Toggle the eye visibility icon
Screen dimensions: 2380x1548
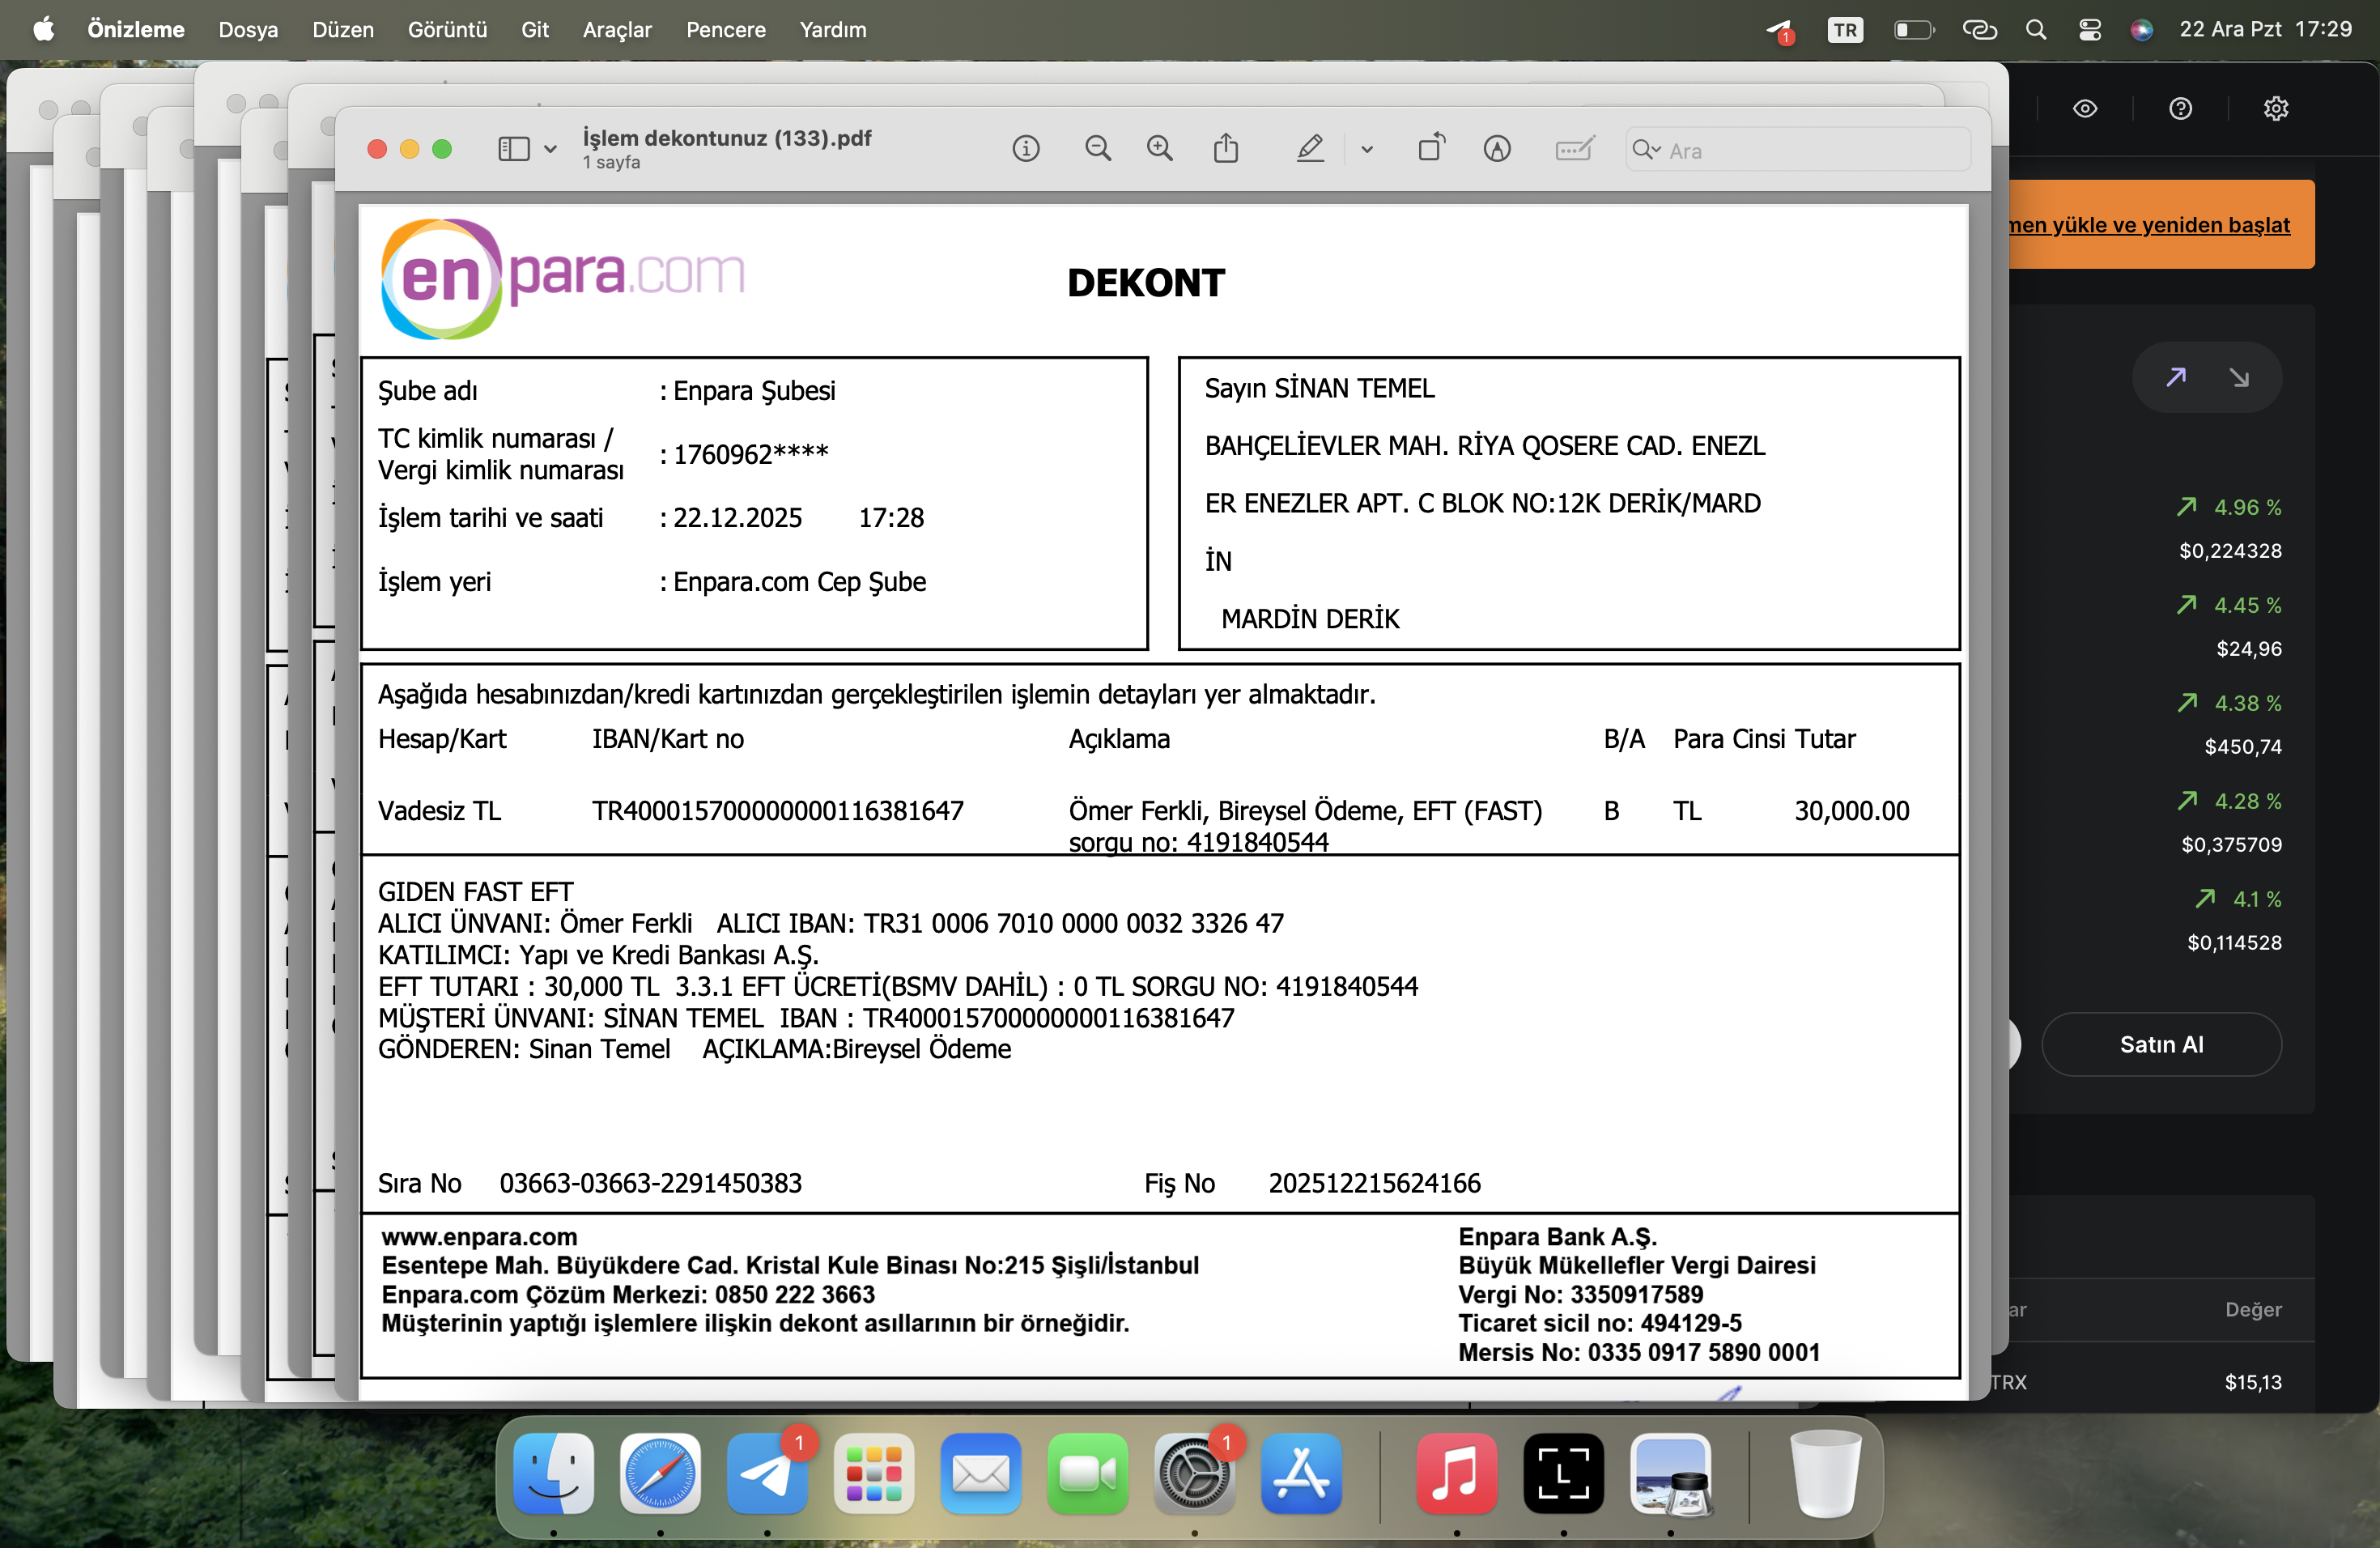tap(2085, 109)
